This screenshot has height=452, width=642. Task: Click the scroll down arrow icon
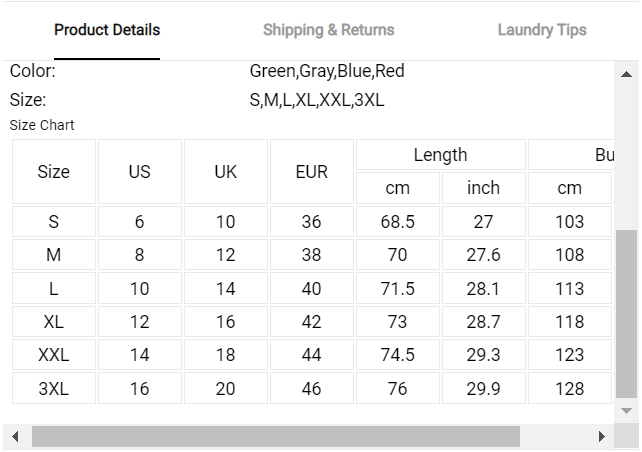click(x=626, y=411)
